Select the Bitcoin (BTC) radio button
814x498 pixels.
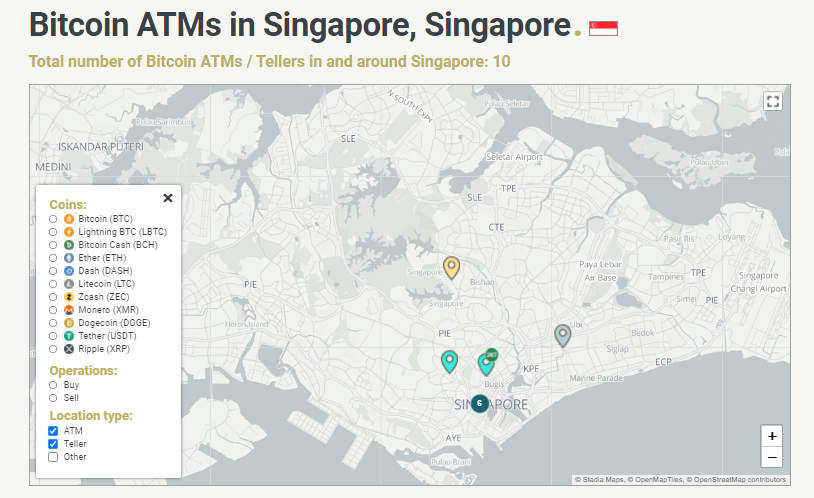click(x=53, y=219)
